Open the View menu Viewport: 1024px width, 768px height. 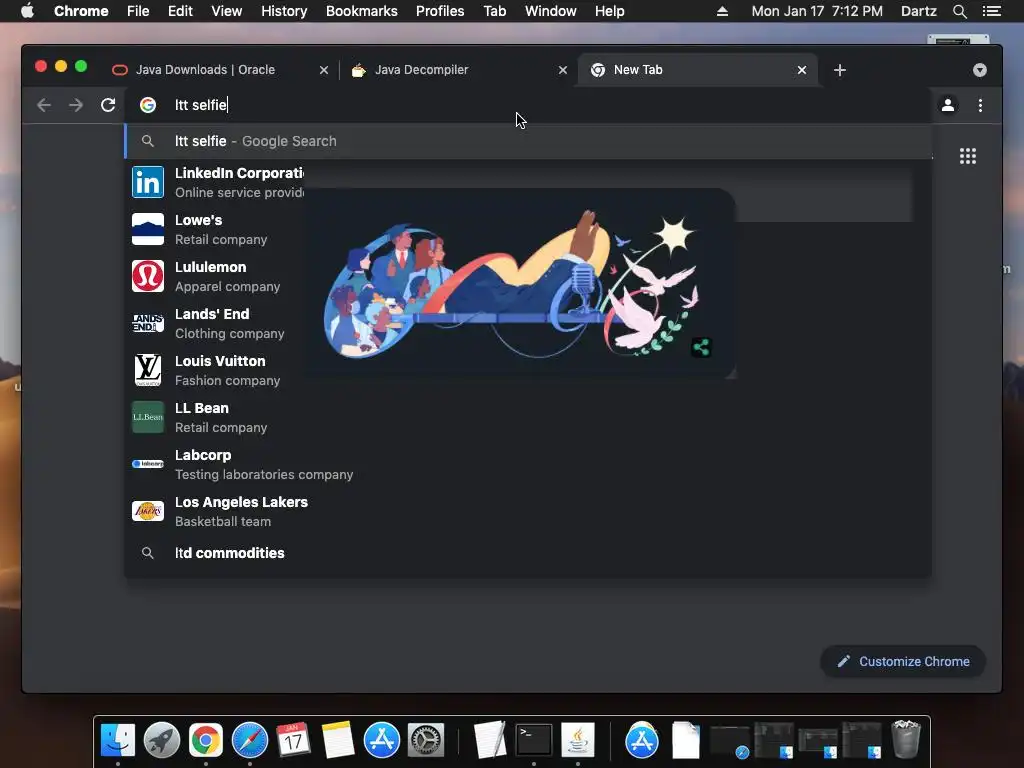tap(227, 11)
